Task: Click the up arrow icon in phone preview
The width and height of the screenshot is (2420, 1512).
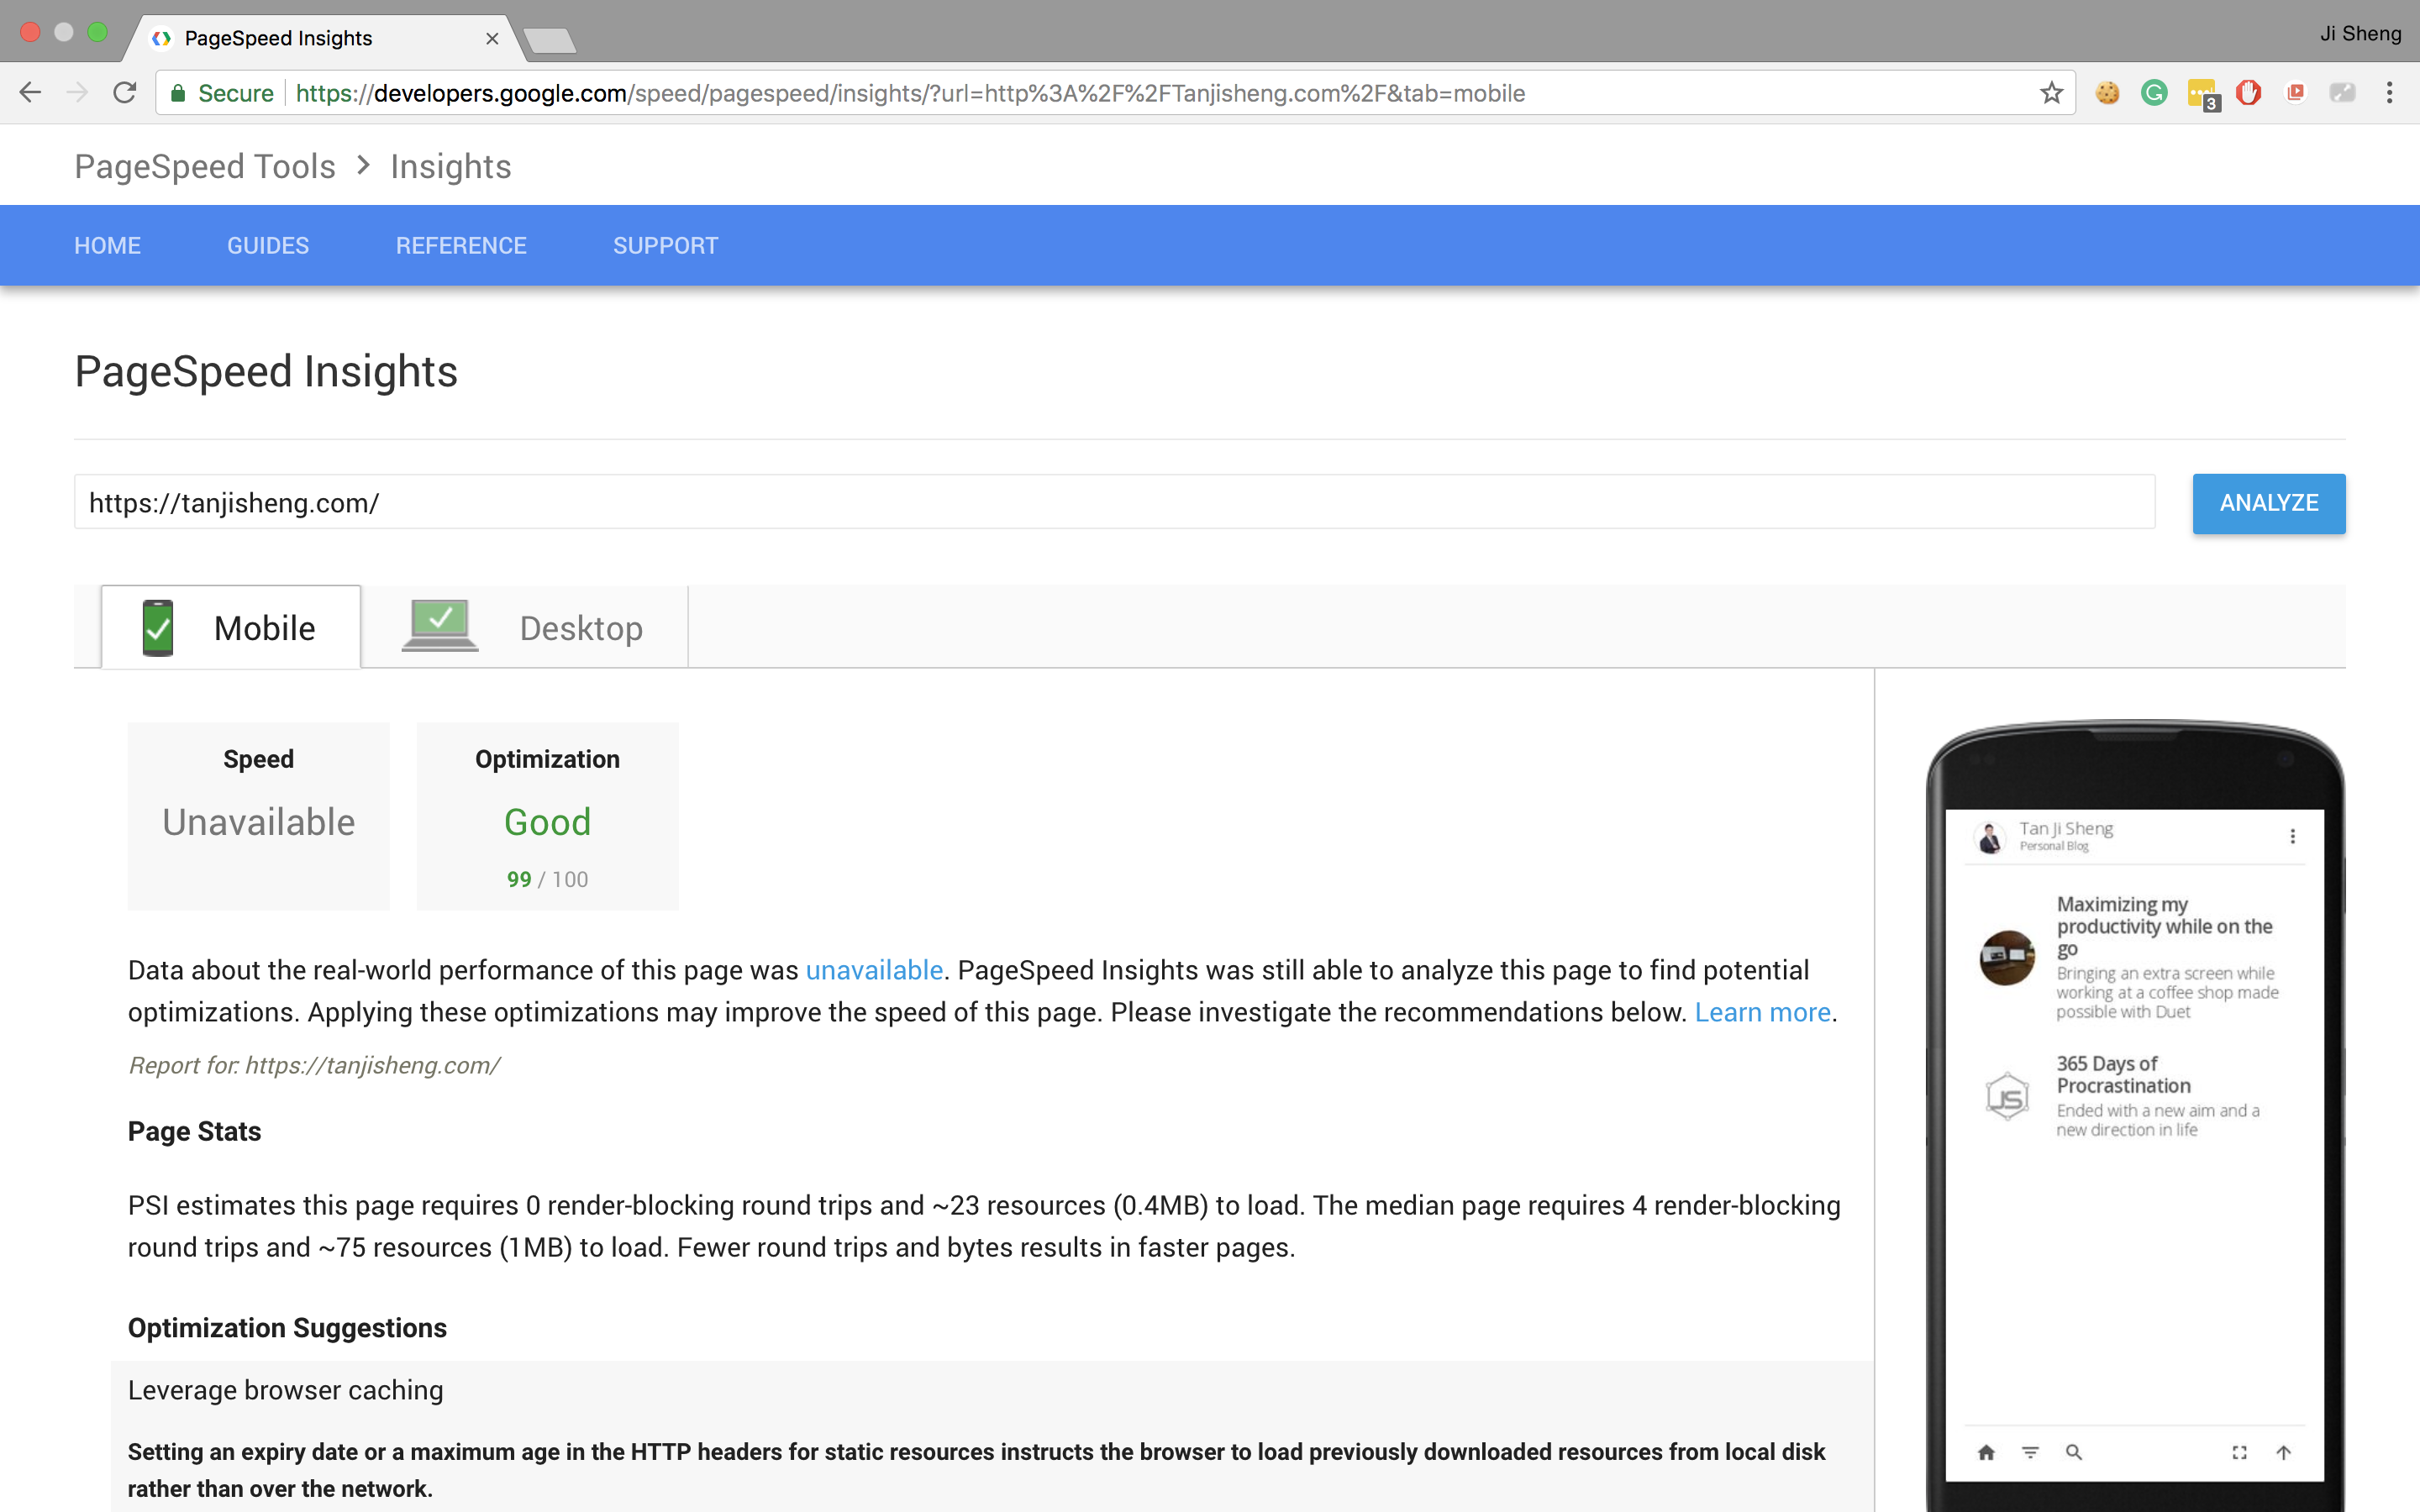Action: click(x=2283, y=1452)
